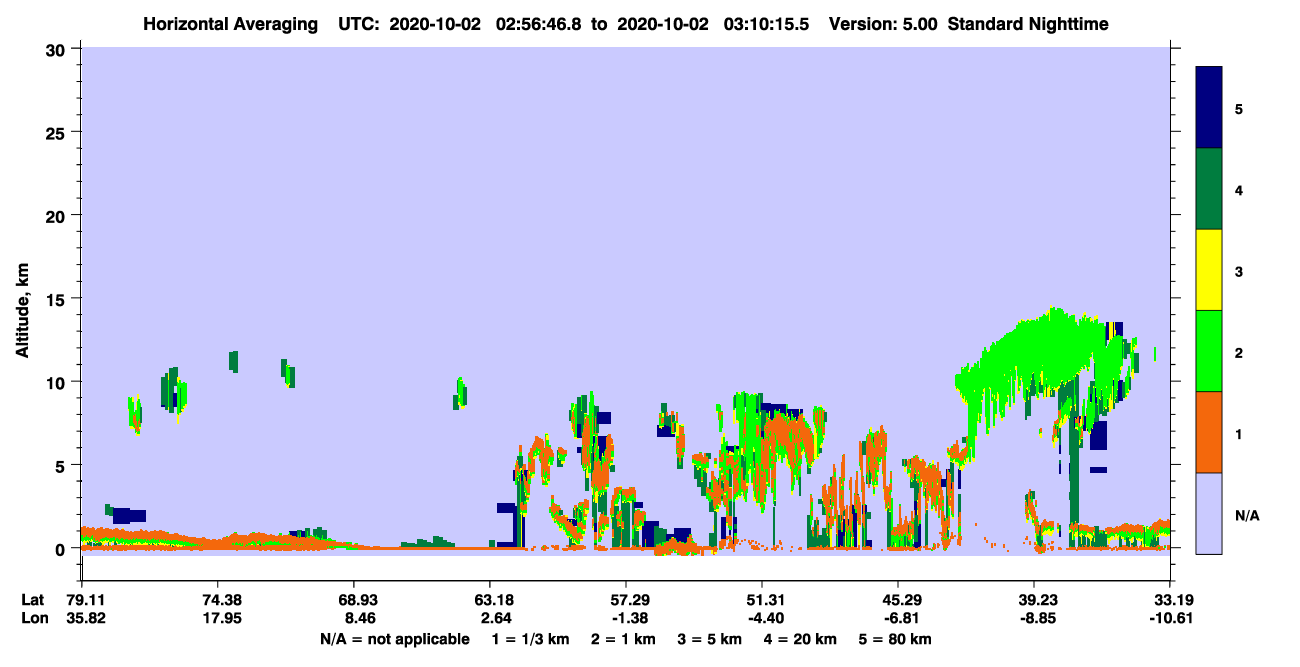Click the latitude value 79.11
Screen dimensions: 1300x667
coord(86,600)
